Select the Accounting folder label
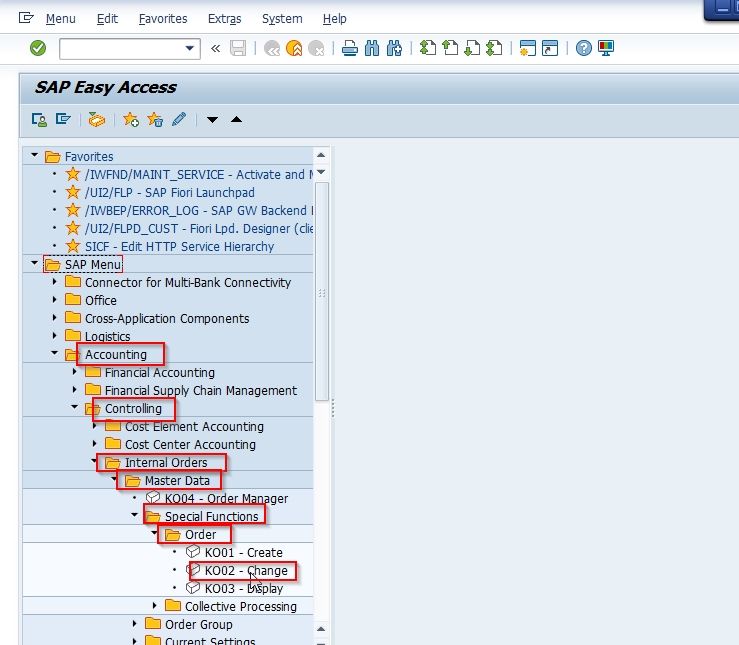This screenshot has height=645, width=739. (x=116, y=354)
